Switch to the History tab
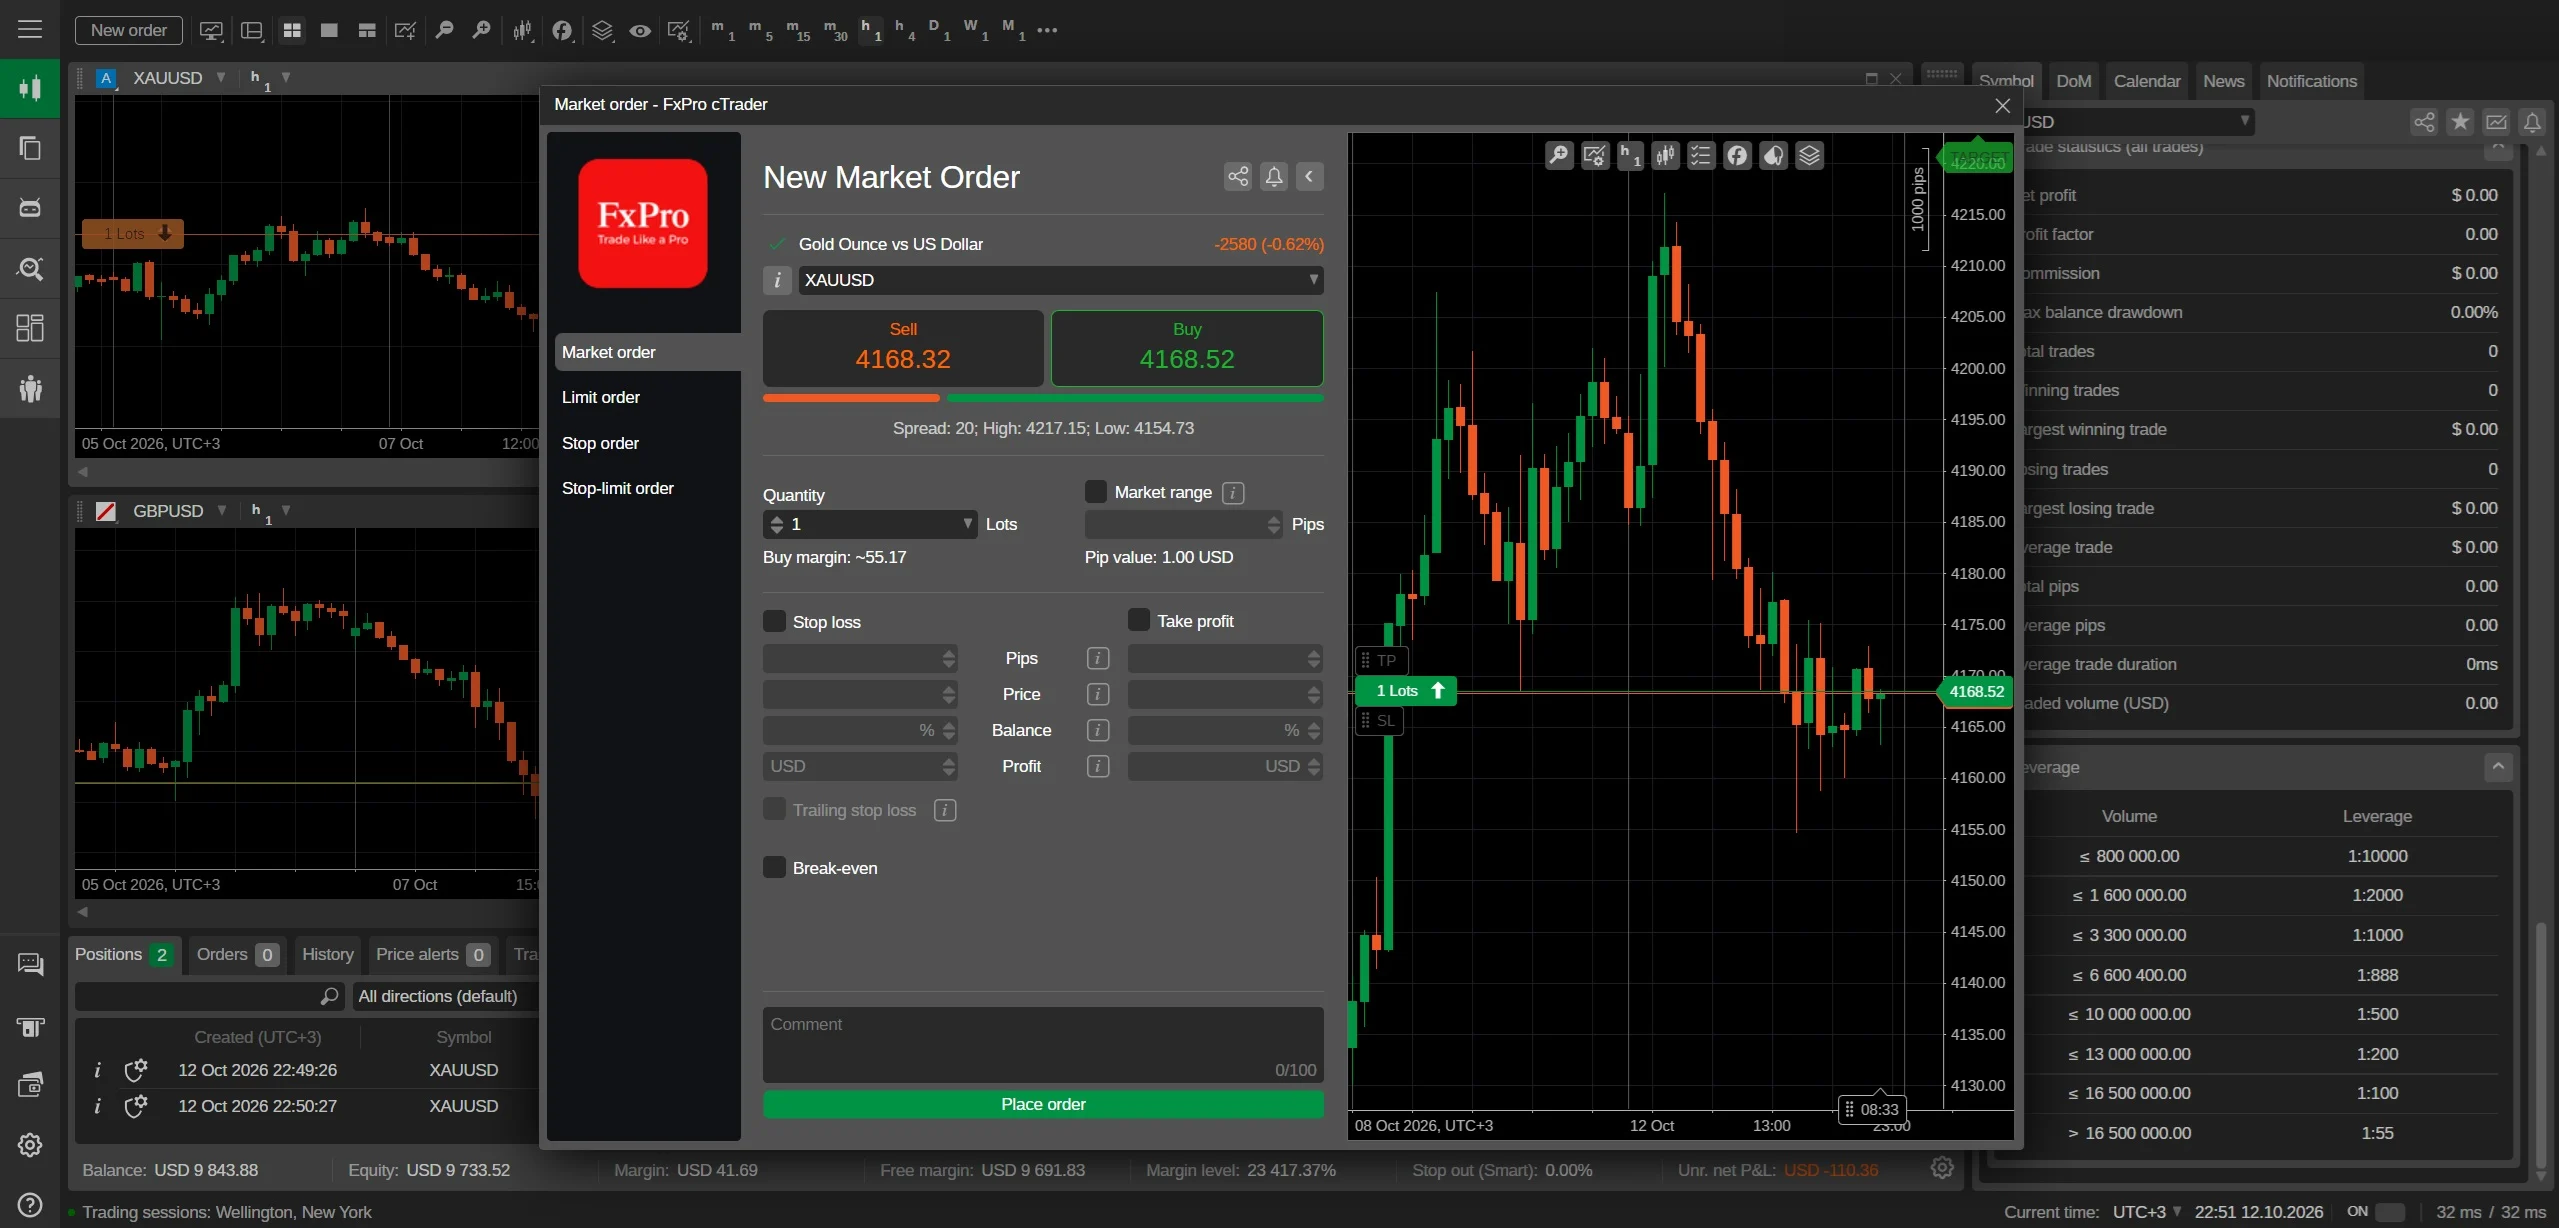This screenshot has height=1228, width=2559. pyautogui.click(x=328, y=954)
